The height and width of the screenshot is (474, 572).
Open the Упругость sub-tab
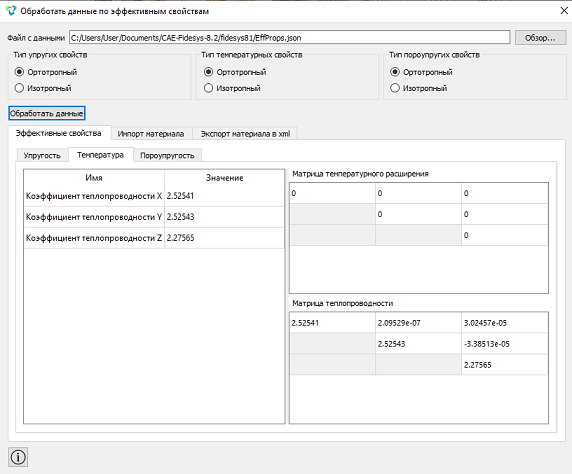42,155
